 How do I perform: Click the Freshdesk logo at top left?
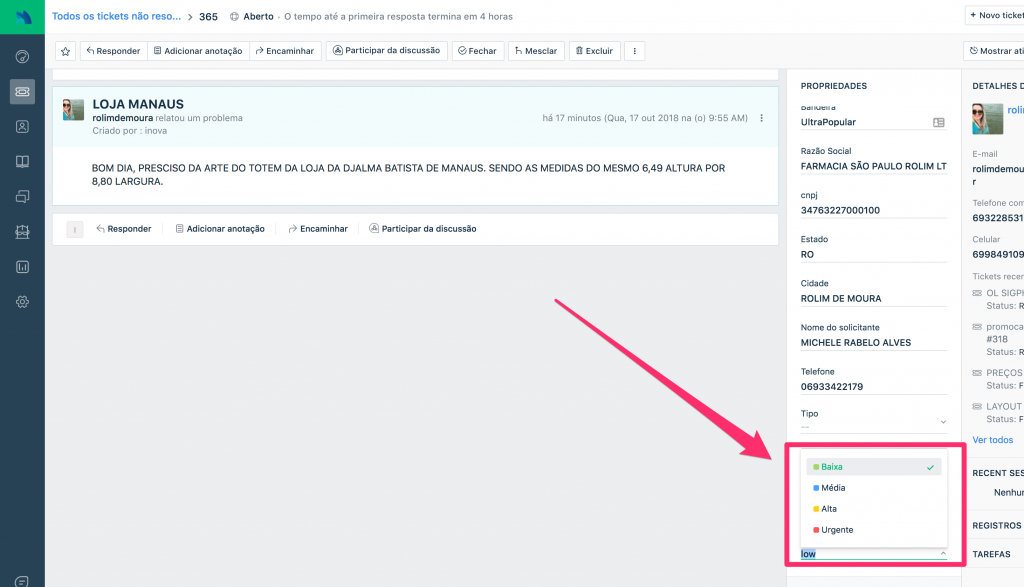[x=22, y=16]
